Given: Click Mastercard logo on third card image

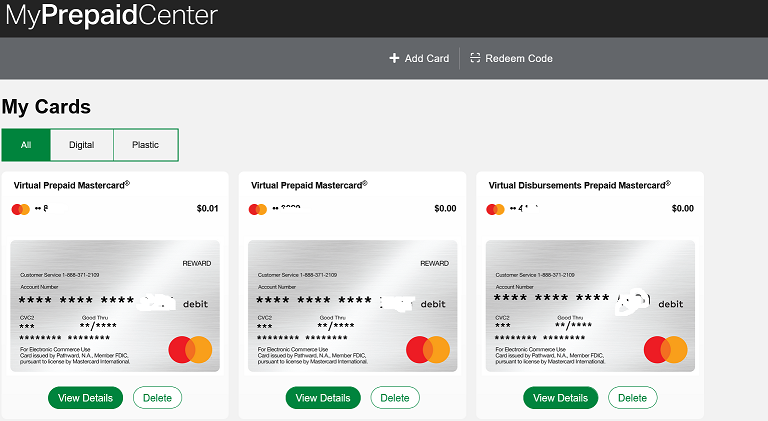Looking at the screenshot, I should [x=665, y=350].
